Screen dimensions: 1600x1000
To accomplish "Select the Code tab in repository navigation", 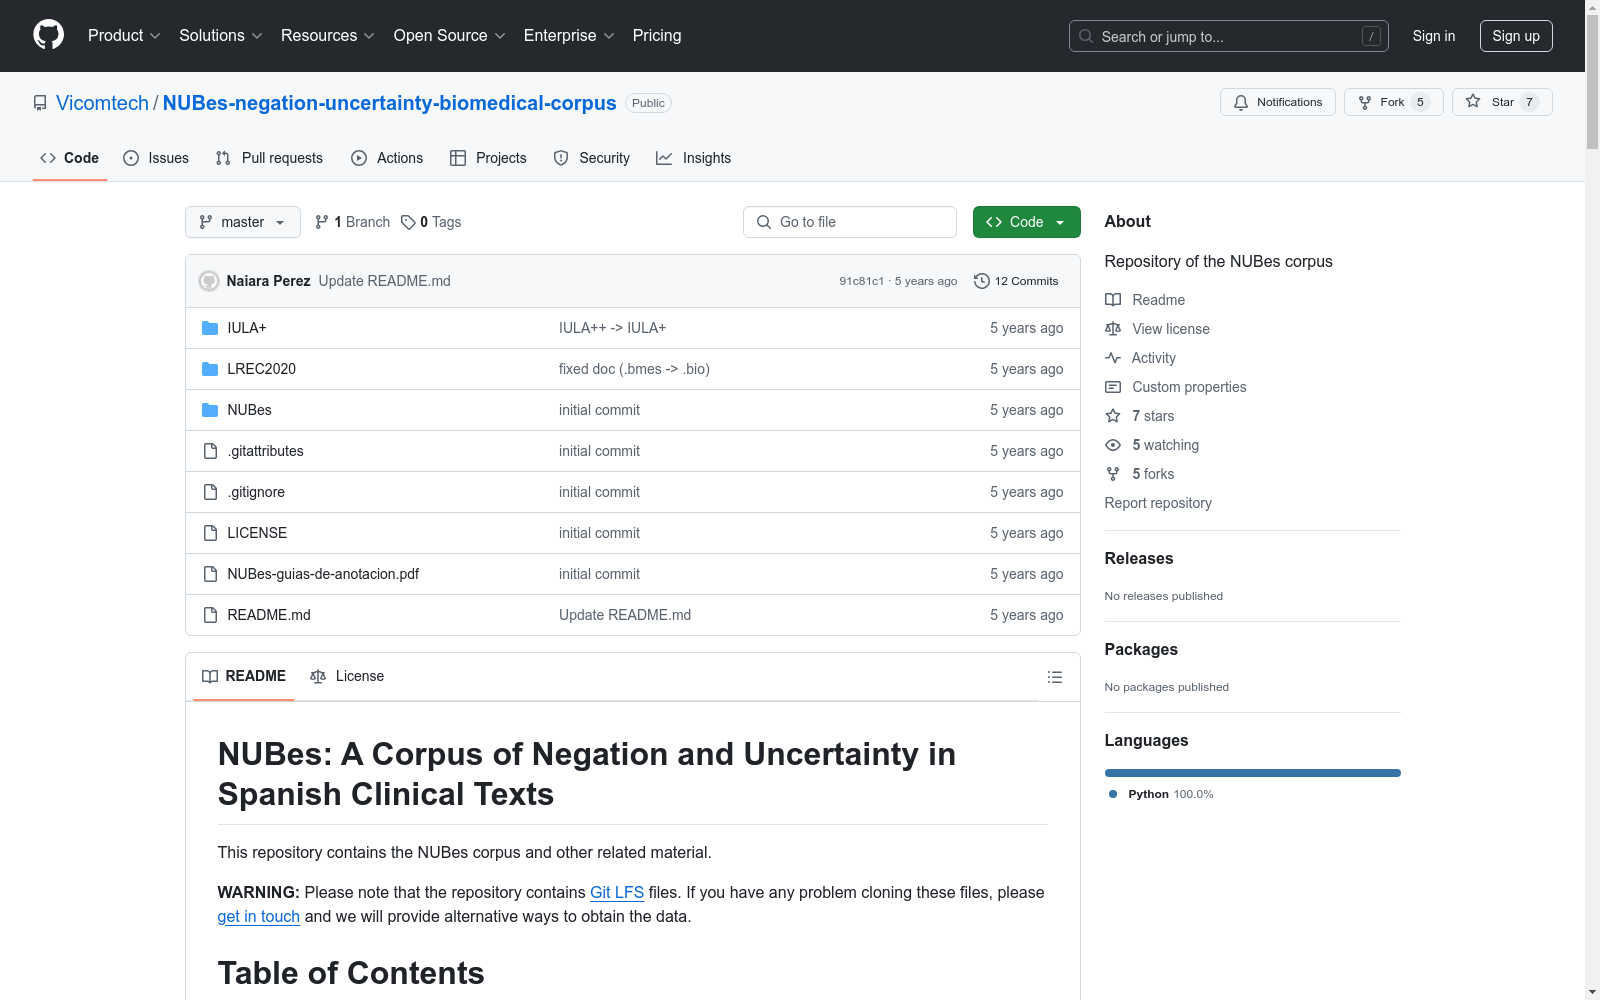I will (70, 158).
